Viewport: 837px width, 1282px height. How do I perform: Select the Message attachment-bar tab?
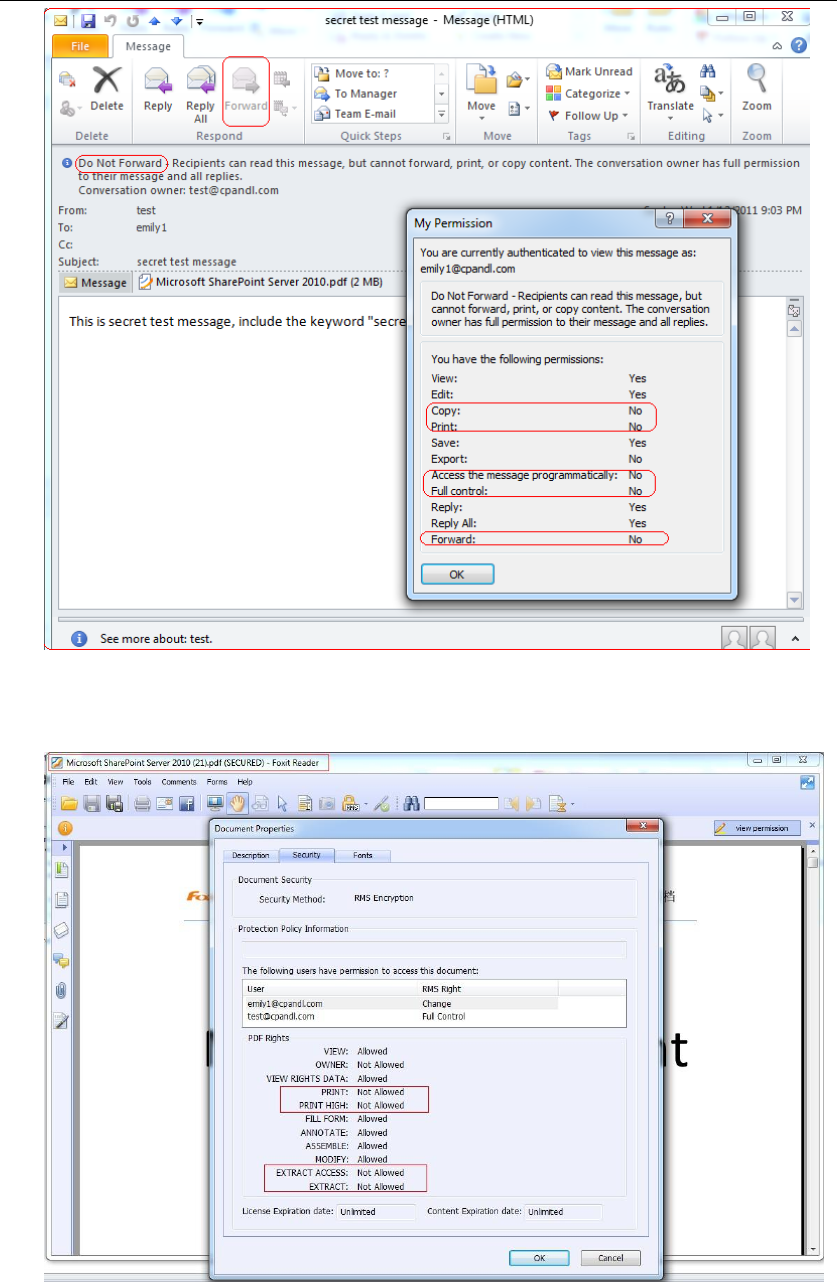tap(96, 282)
